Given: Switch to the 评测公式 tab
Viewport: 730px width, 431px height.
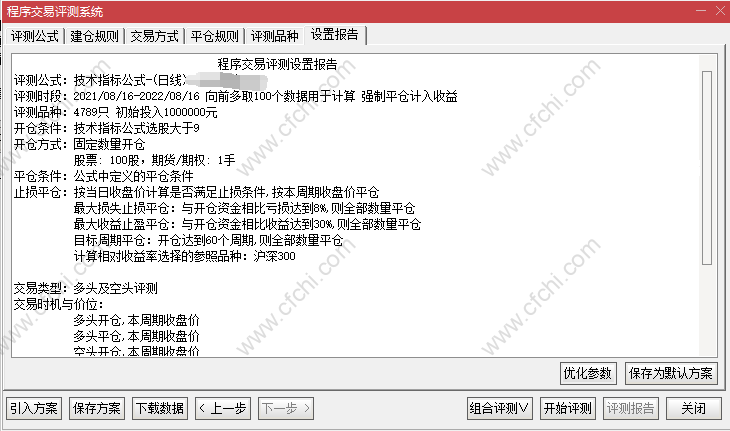Looking at the screenshot, I should tap(35, 36).
